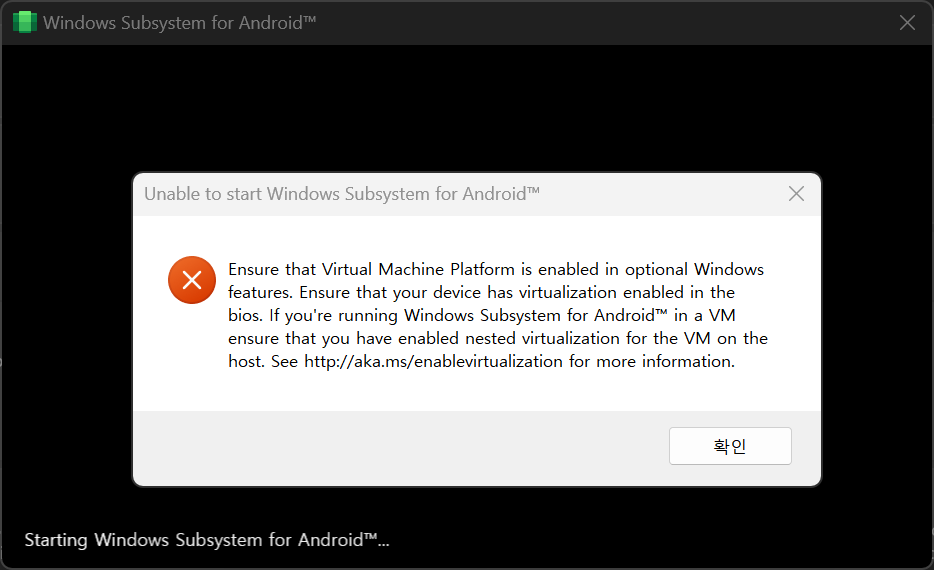Screen dimensions: 934x570
Task: Close the Windows Subsystem for Android window
Action: pyautogui.click(x=907, y=23)
